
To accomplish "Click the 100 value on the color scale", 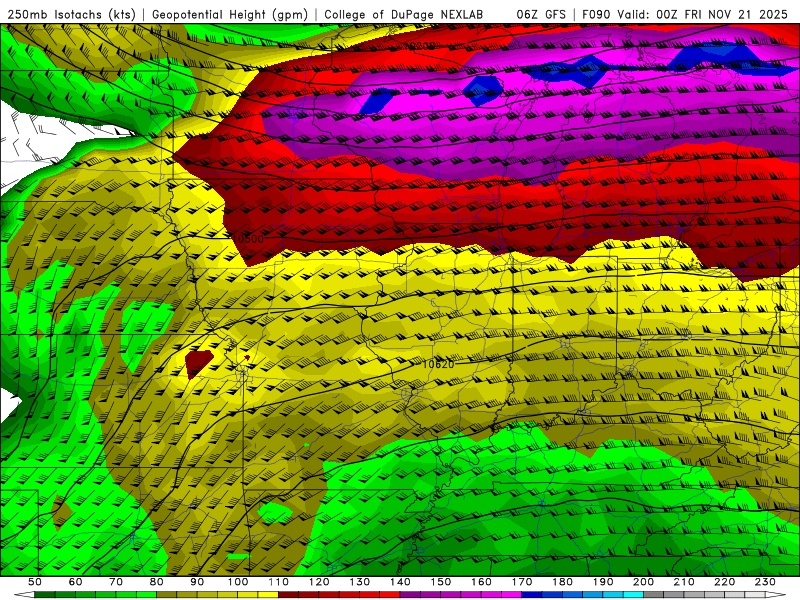I will point(238,582).
